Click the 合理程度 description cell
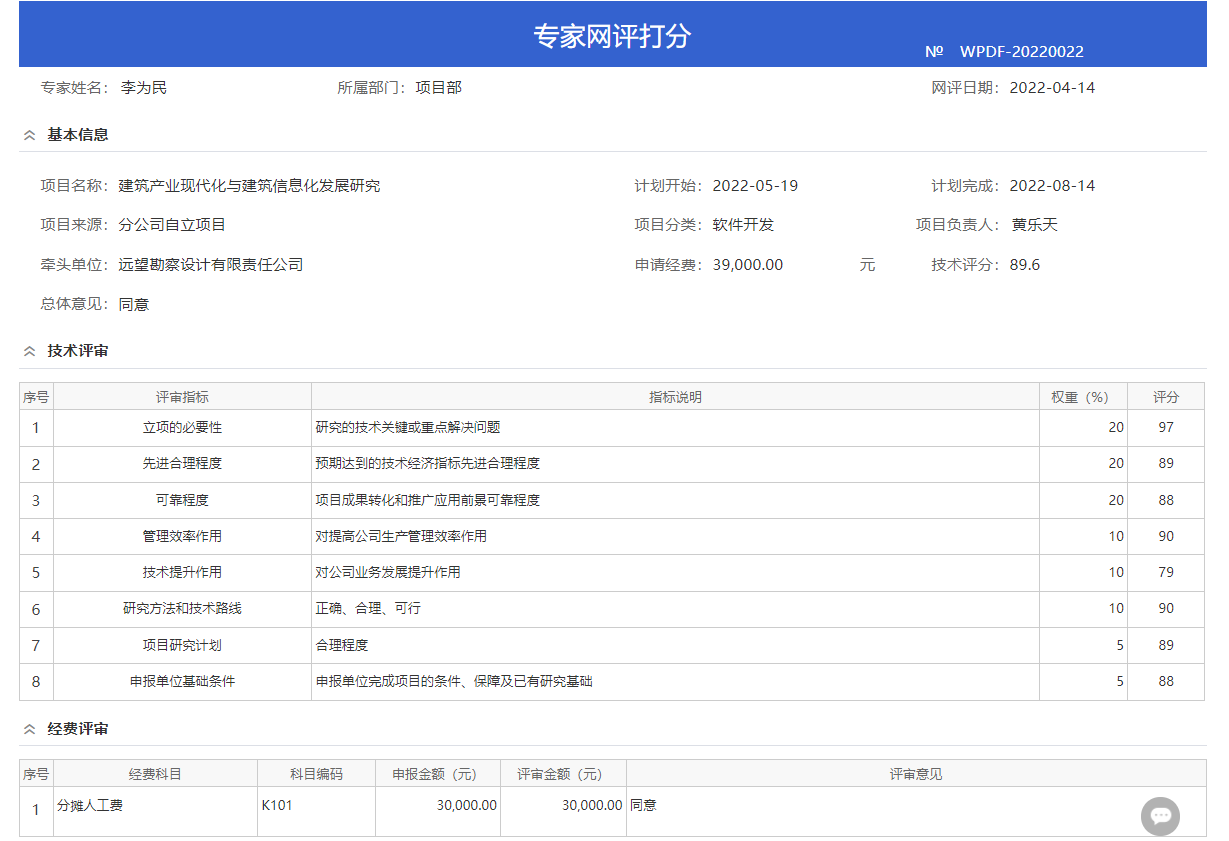The height and width of the screenshot is (841, 1229). (x=675, y=645)
